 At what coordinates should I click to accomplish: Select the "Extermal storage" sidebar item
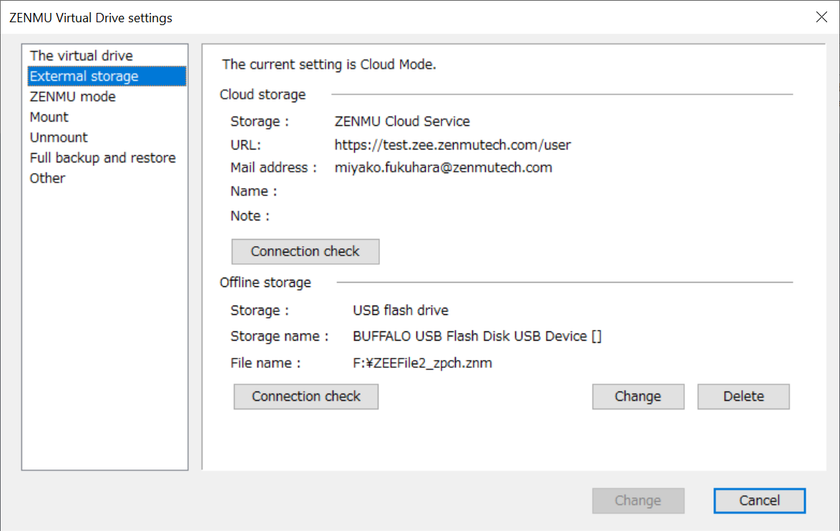tap(84, 76)
